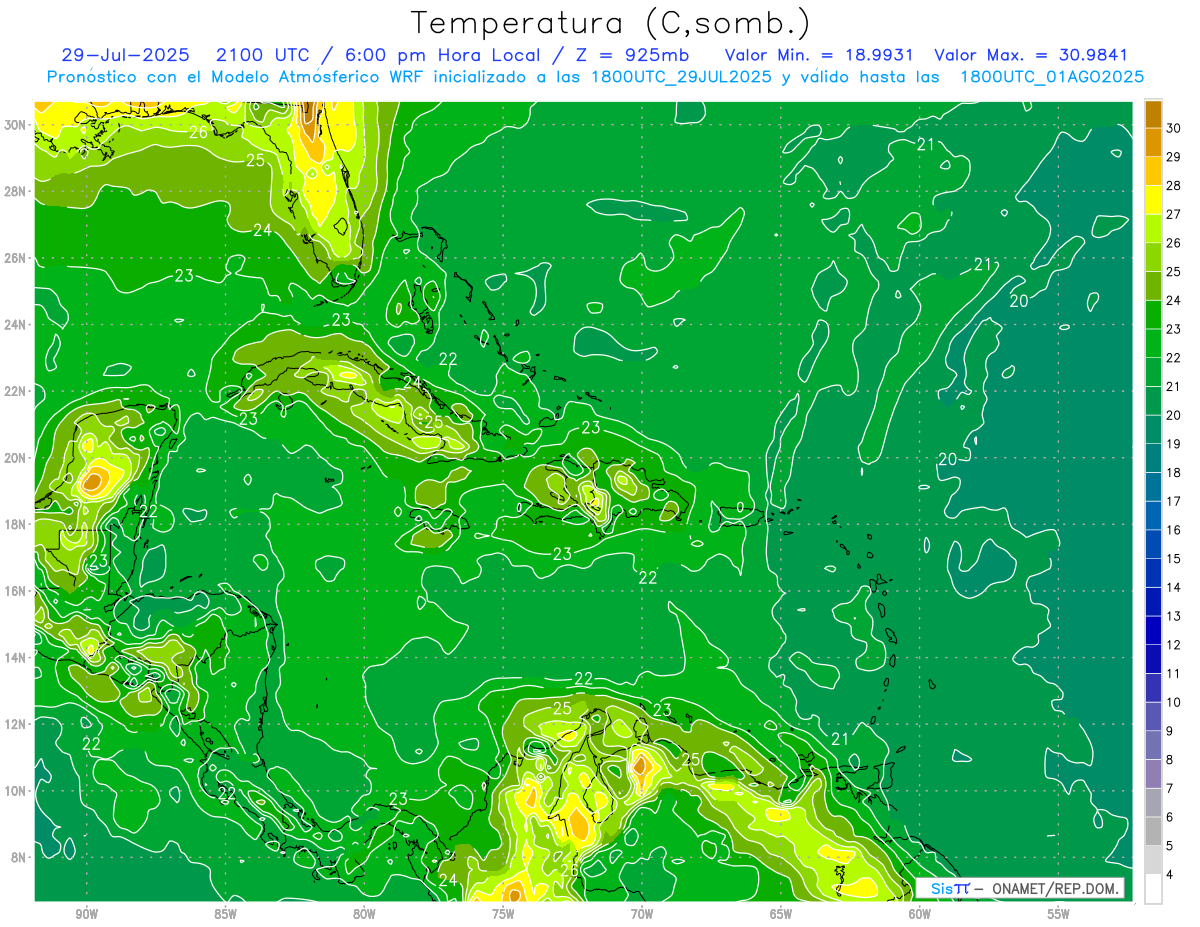This screenshot has height=927, width=1200.
Task: Select the date text "29-Jul-2025"
Action: (125, 55)
